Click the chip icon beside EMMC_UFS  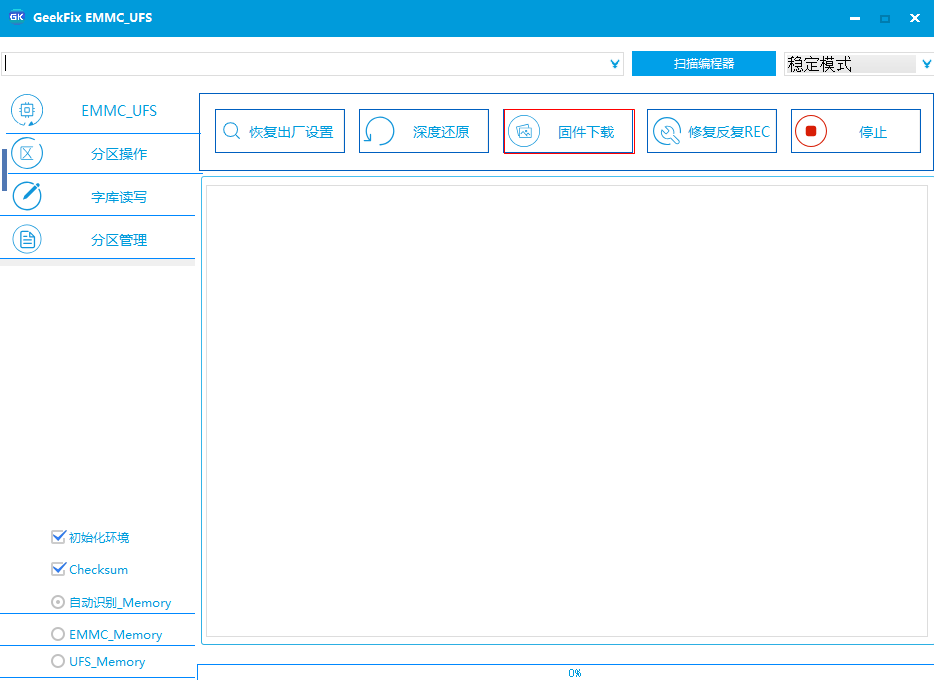[27, 110]
